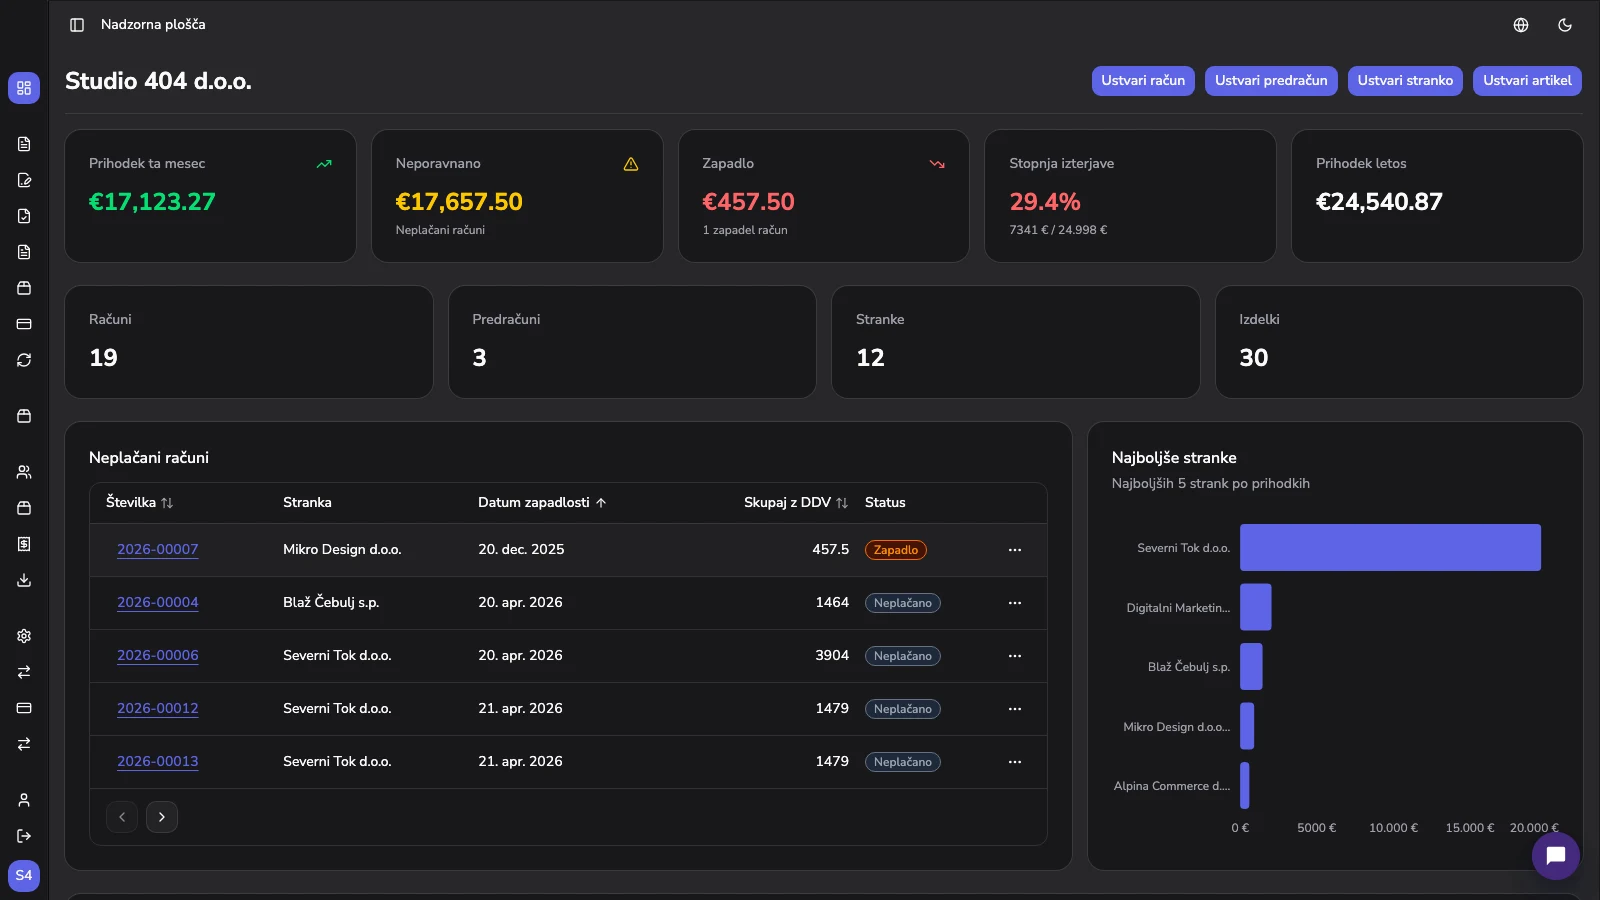Sort table by Številka column

(x=140, y=502)
